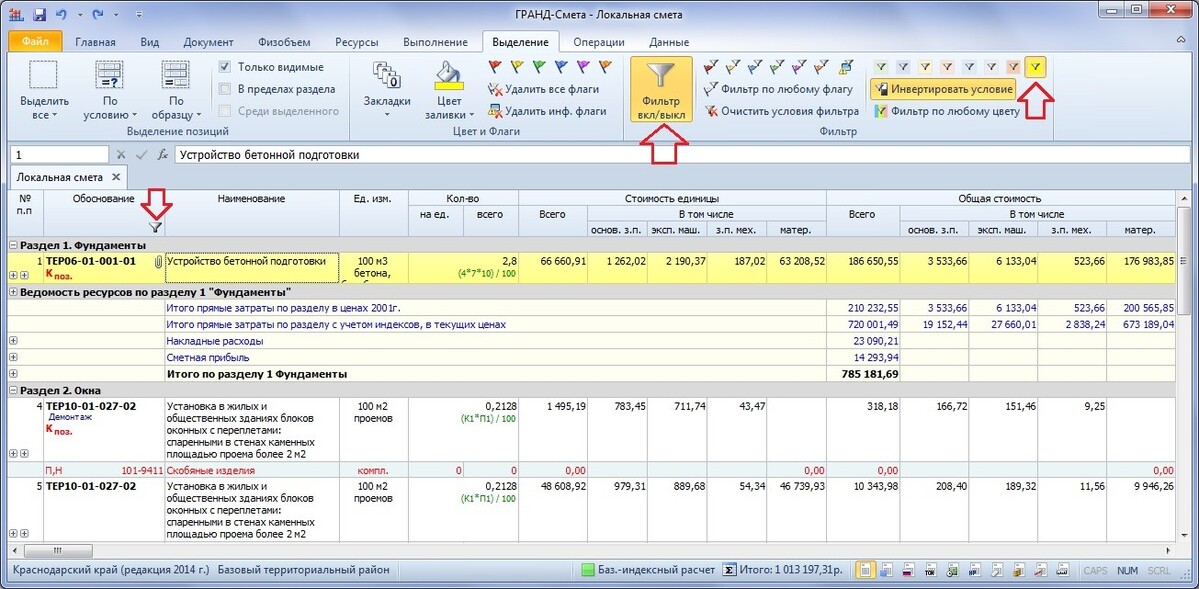
Task: Click the Redo arrow icon
Action: tap(99, 14)
